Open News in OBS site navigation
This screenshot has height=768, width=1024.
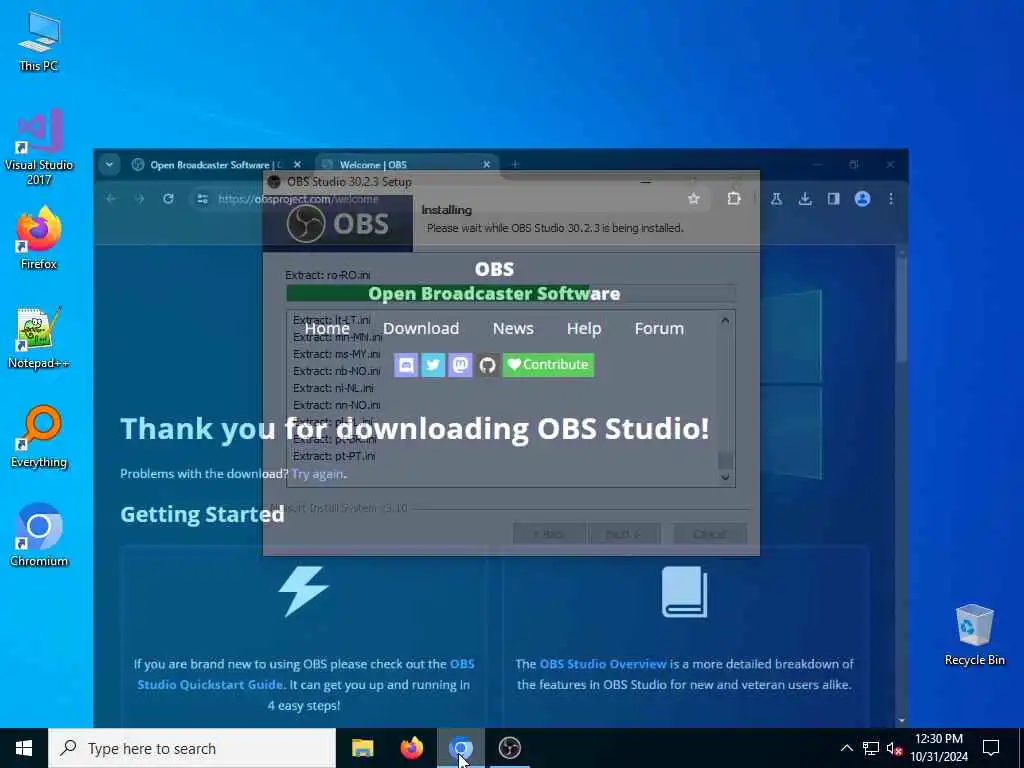(513, 328)
